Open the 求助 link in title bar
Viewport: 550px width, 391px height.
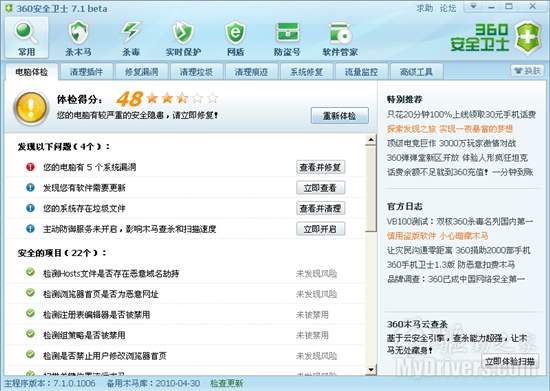coord(424,8)
